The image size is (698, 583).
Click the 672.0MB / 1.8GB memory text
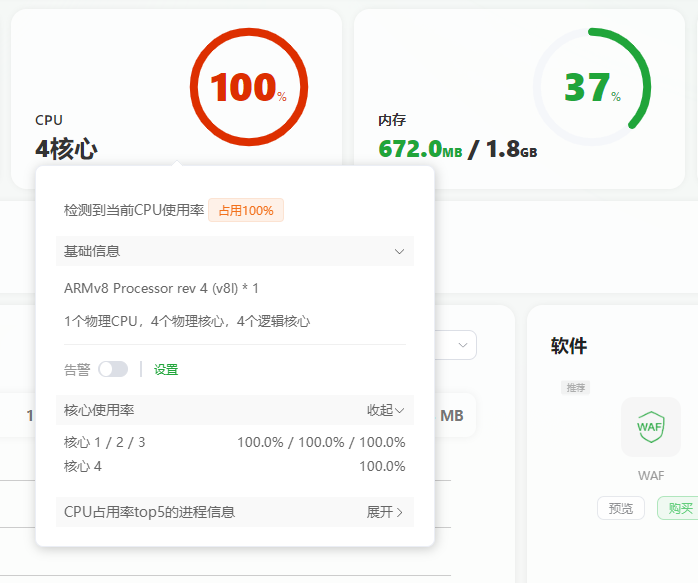458,149
